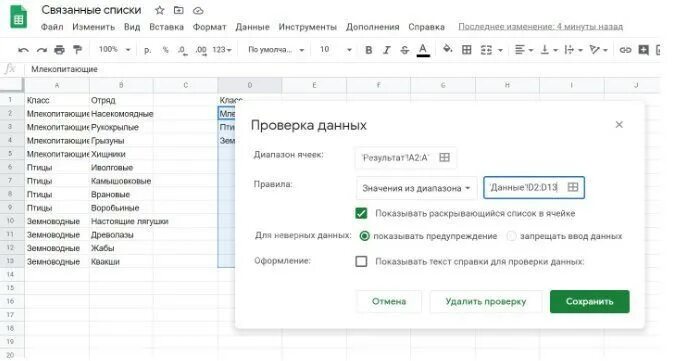
Task: Open the font size 10 dropdown
Action: [335, 50]
